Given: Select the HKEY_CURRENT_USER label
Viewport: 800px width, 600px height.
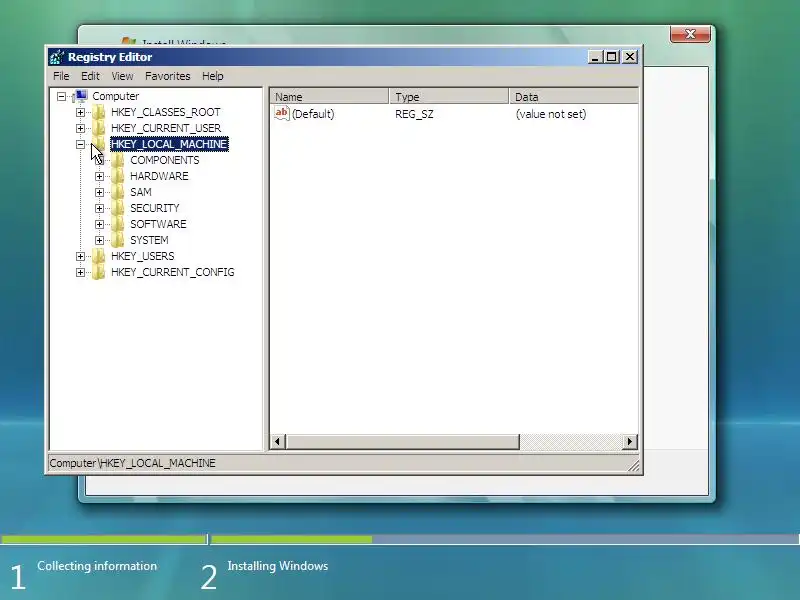Looking at the screenshot, I should 166,128.
